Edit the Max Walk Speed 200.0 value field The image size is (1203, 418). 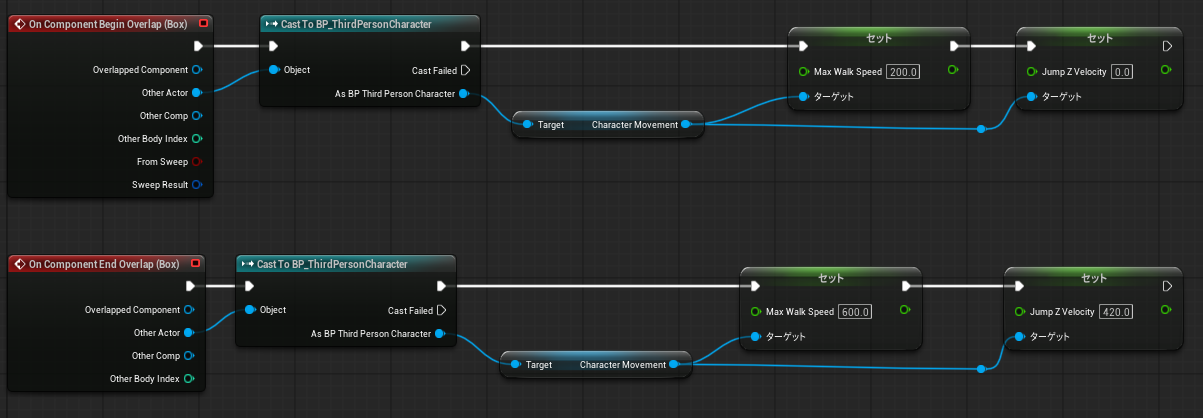click(903, 72)
